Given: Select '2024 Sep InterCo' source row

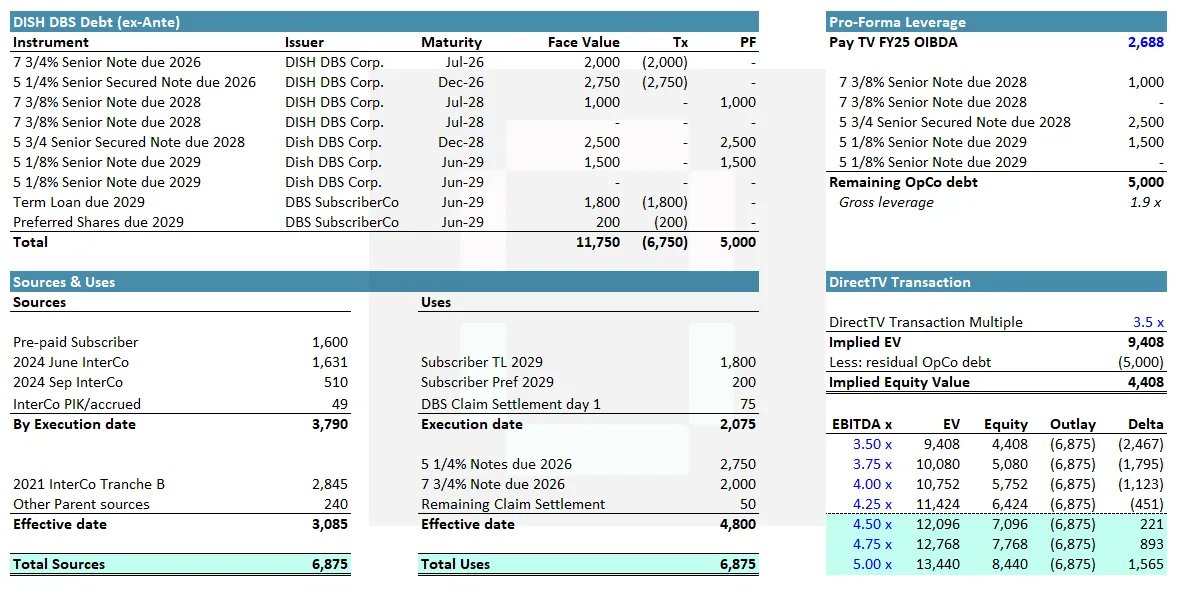Looking at the screenshot, I should 180,382.
